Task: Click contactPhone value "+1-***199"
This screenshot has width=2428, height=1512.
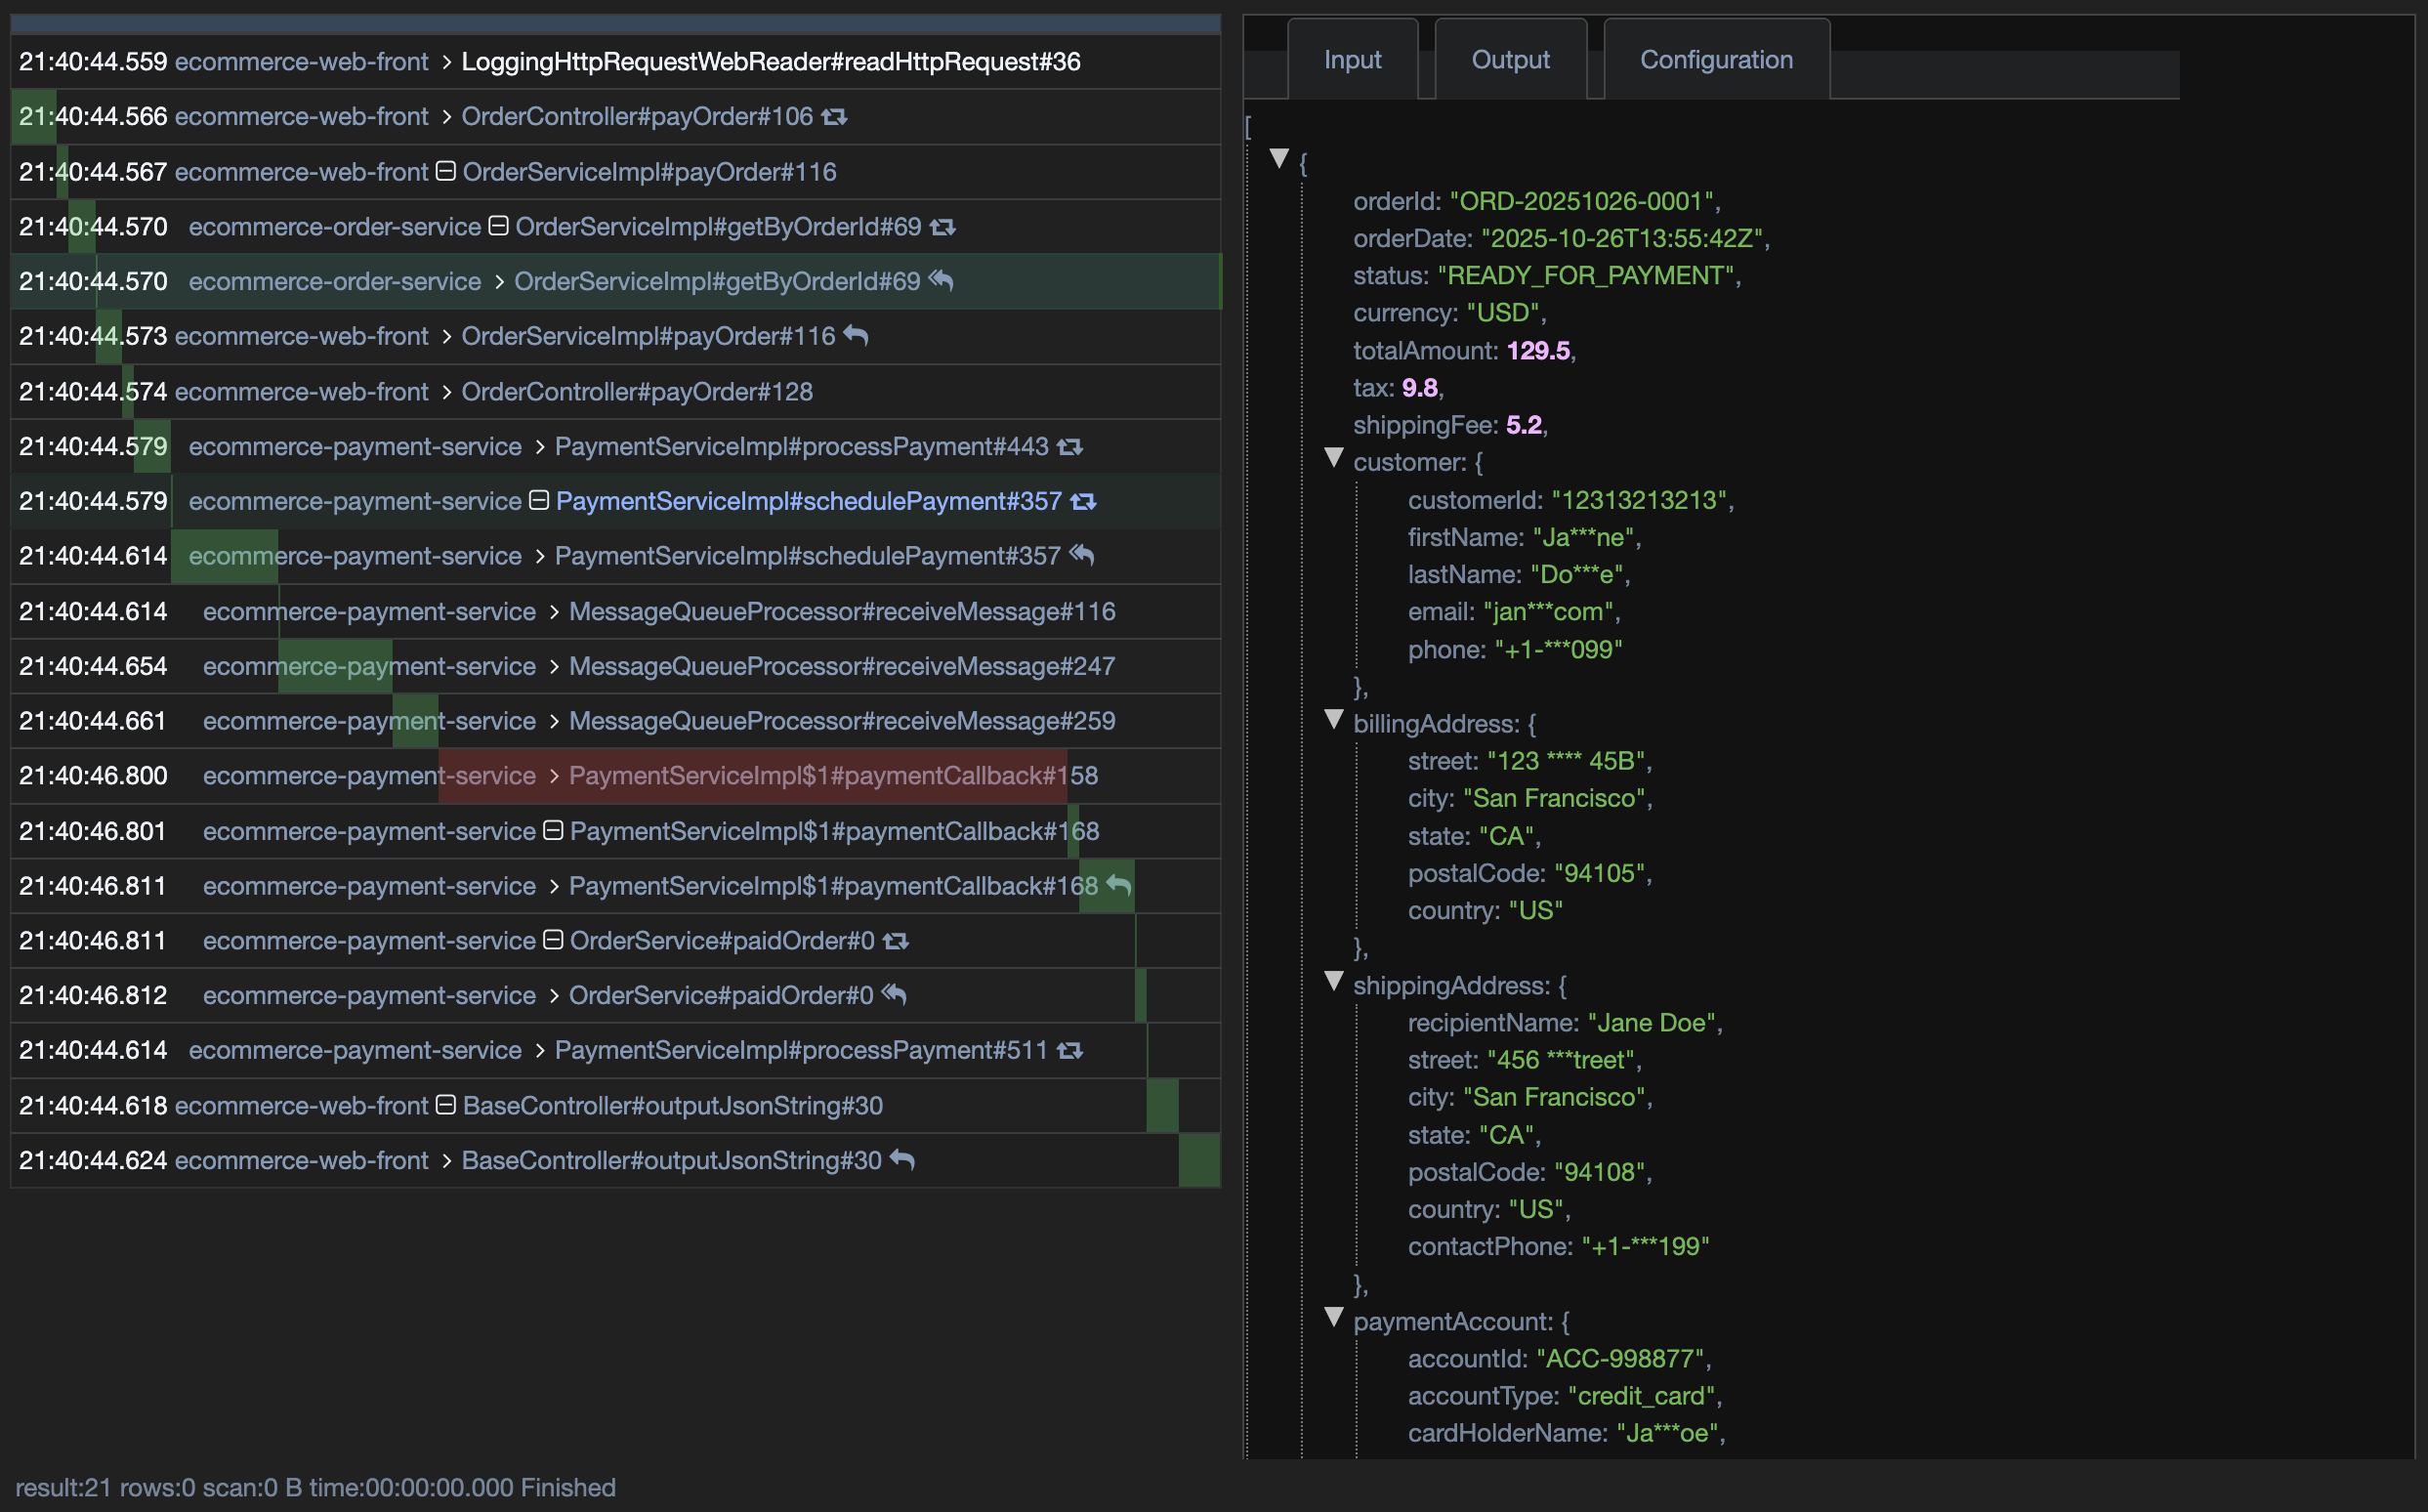Action: pos(1645,1247)
